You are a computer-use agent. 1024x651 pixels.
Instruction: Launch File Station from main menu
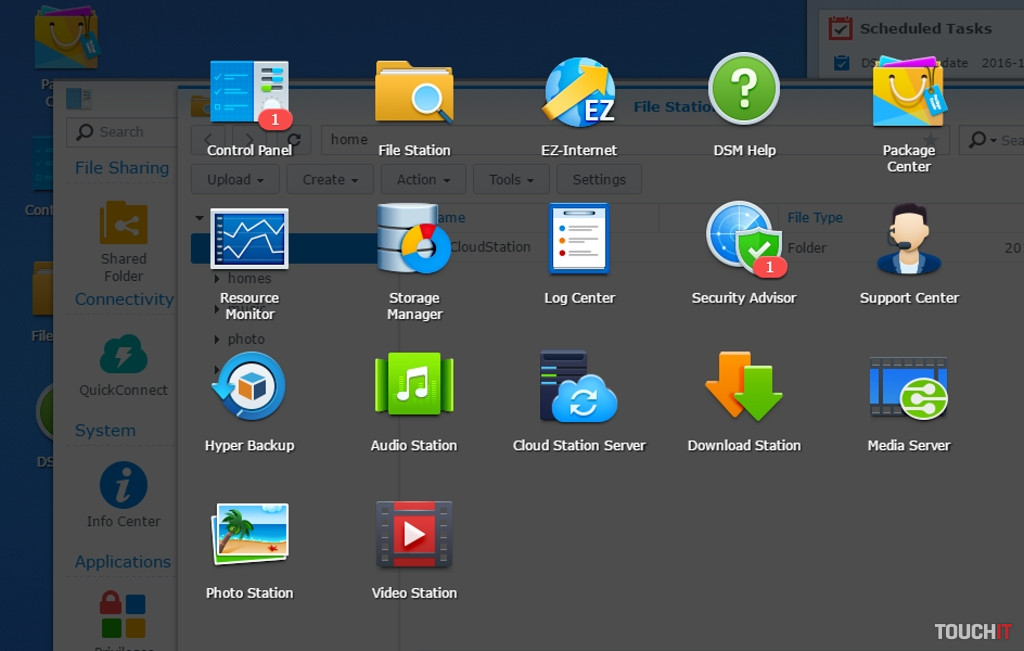point(414,94)
